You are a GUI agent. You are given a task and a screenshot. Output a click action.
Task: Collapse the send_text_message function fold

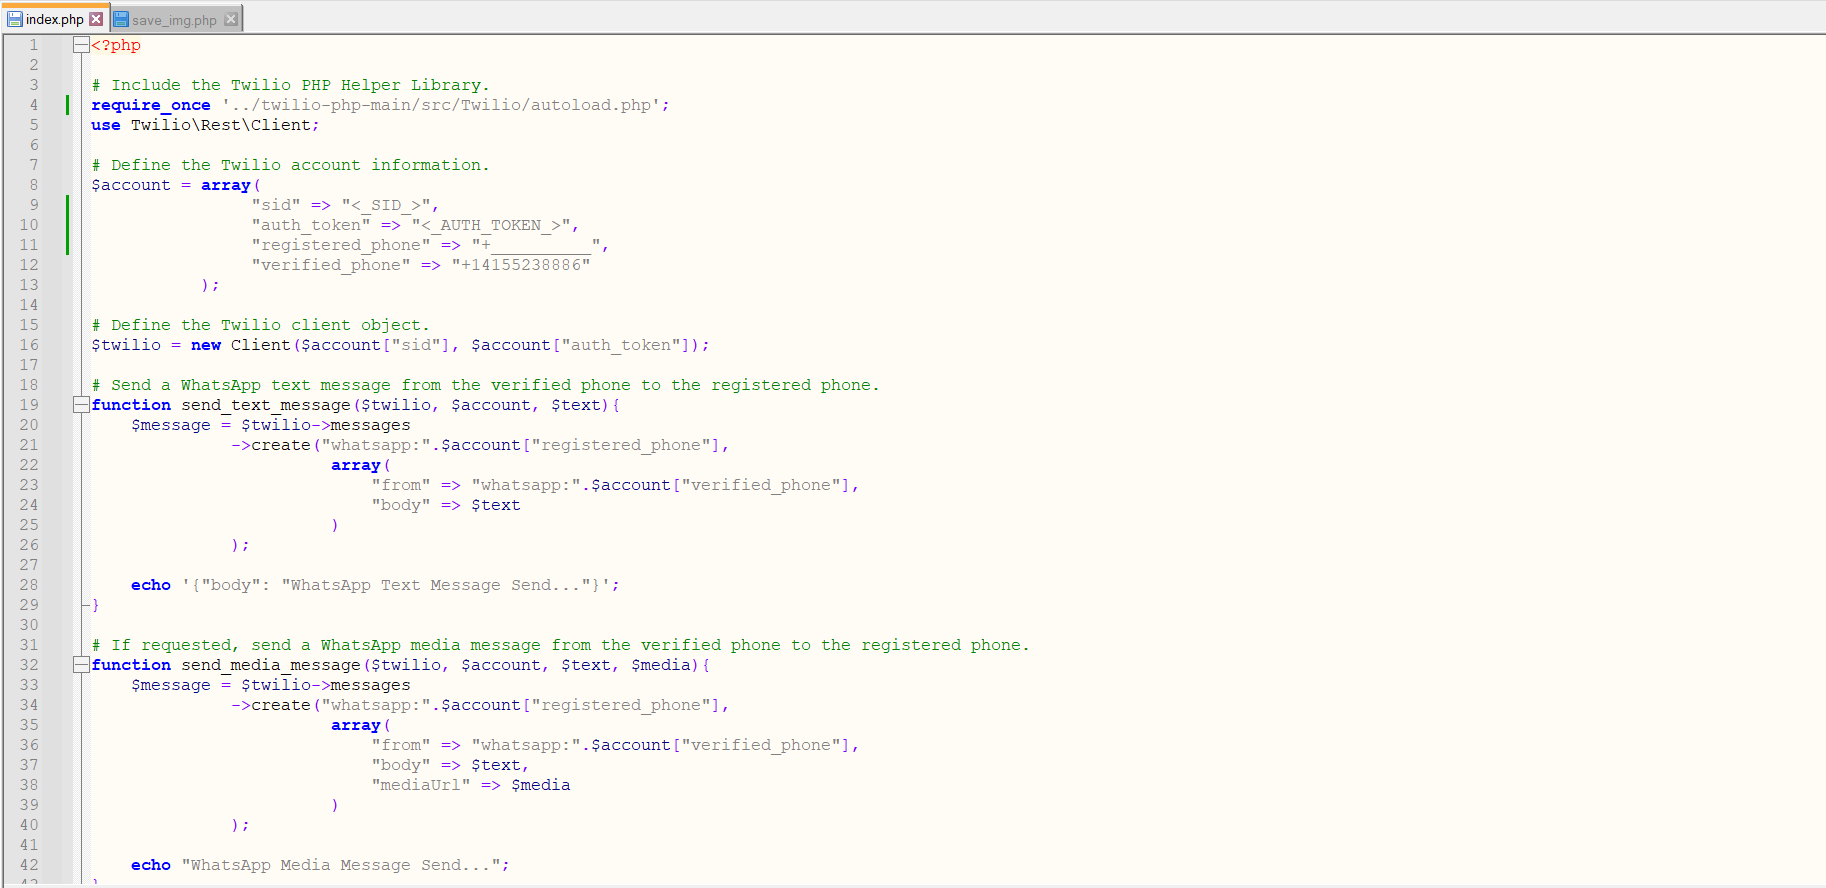[x=80, y=405]
